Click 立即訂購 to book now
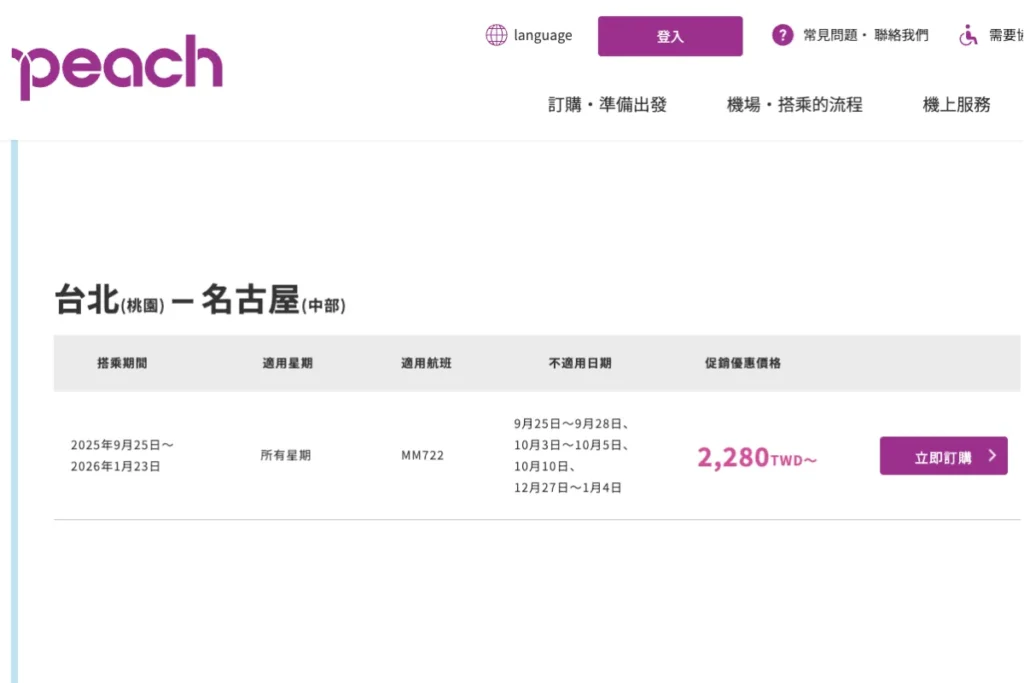This screenshot has height=683, width=1024. pyautogui.click(x=944, y=456)
